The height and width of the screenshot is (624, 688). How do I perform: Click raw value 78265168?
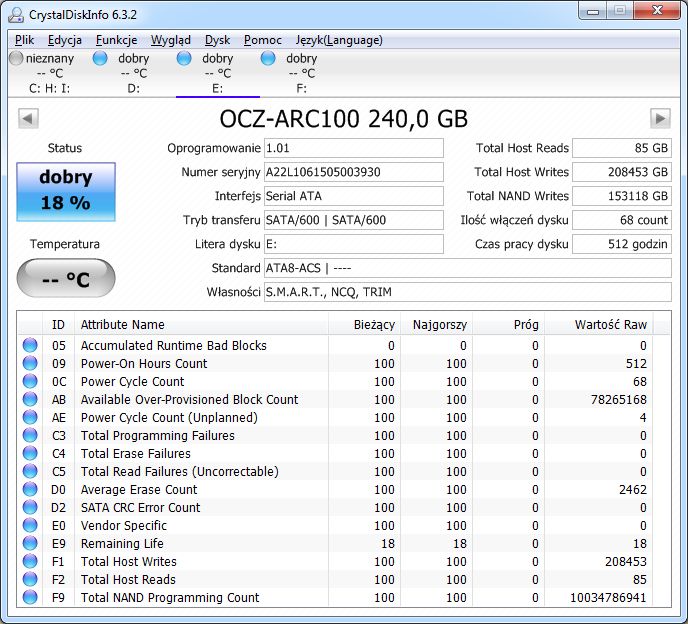[619, 399]
